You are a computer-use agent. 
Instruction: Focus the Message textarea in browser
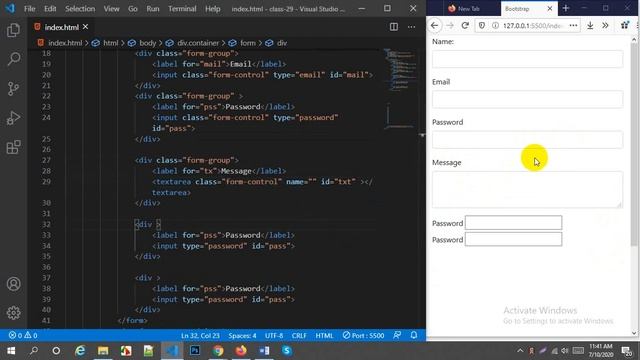[527, 189]
